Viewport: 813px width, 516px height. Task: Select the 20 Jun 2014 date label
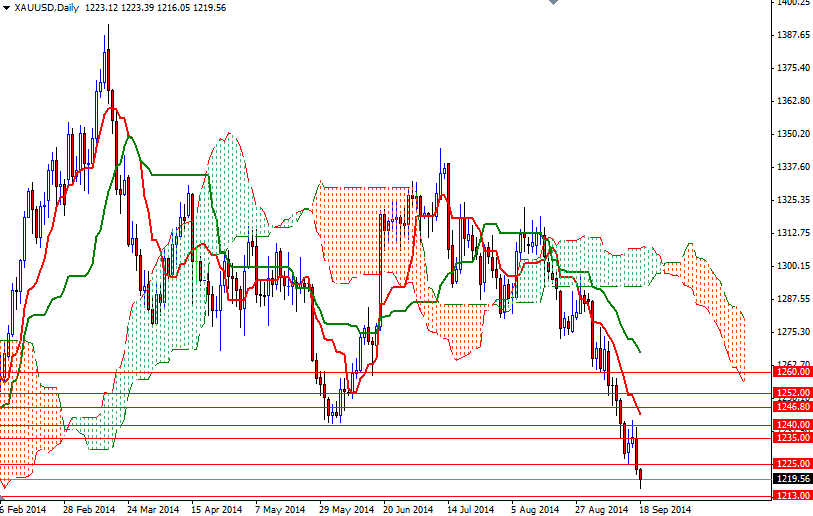[407, 509]
